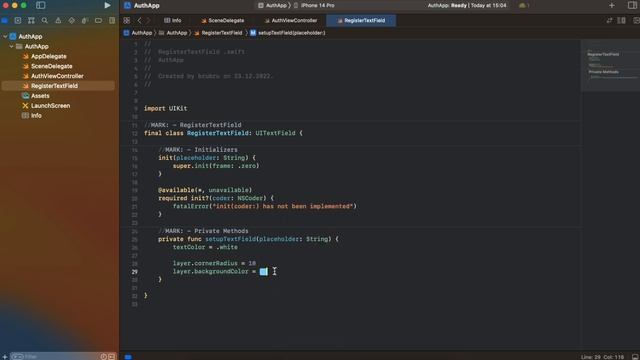Open the Source Control navigator

[18, 20]
